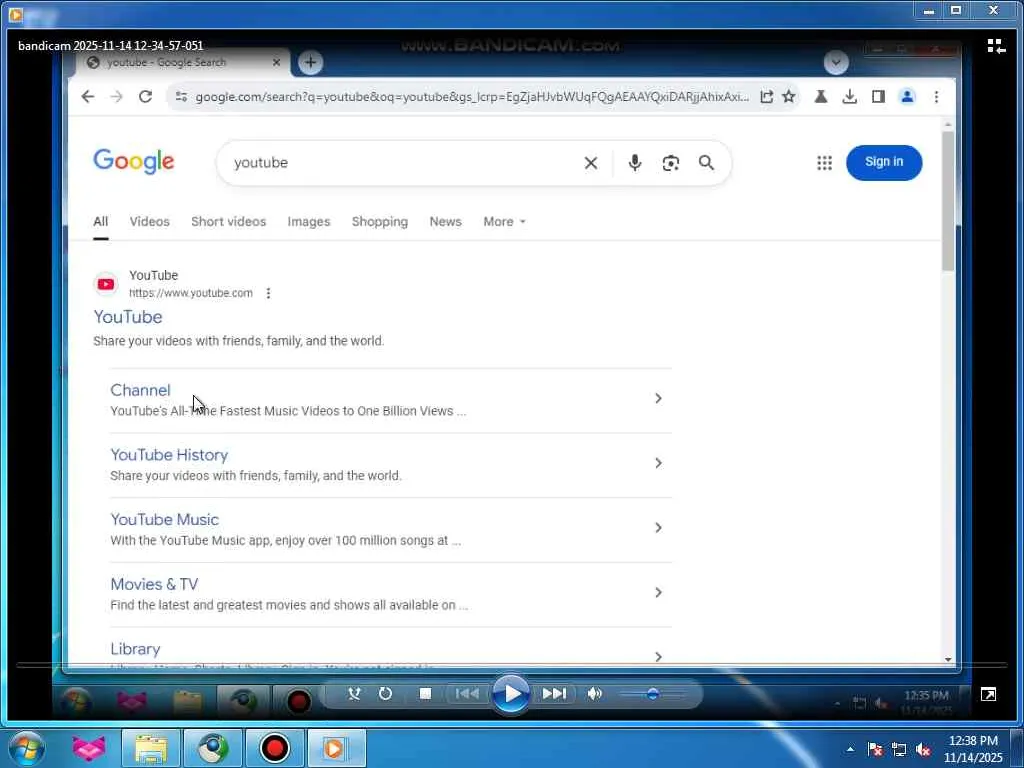This screenshot has width=1024, height=768.
Task: Share this page via address bar icon
Action: click(x=767, y=97)
